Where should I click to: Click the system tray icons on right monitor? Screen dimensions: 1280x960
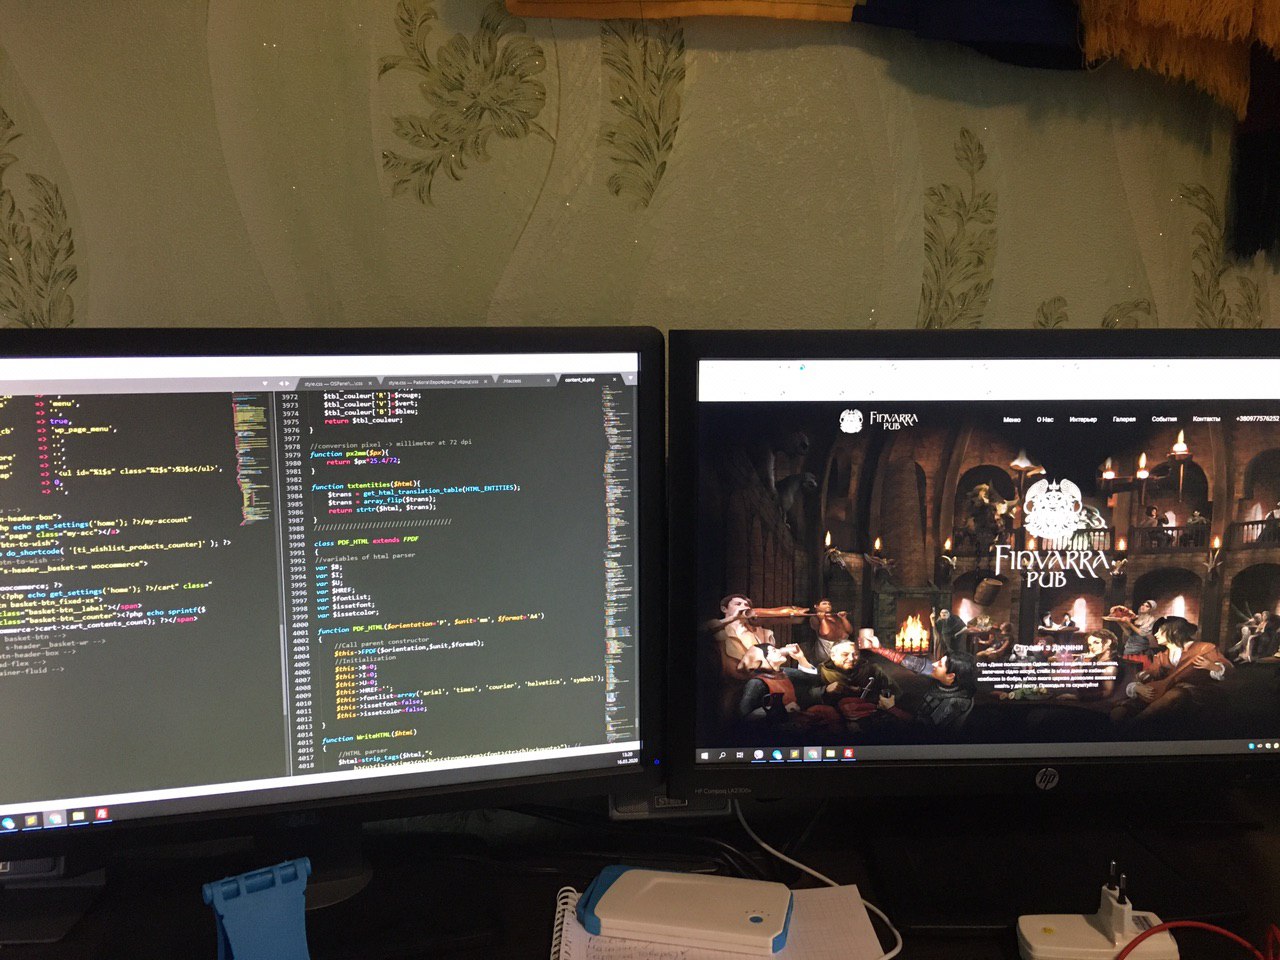tap(1264, 746)
